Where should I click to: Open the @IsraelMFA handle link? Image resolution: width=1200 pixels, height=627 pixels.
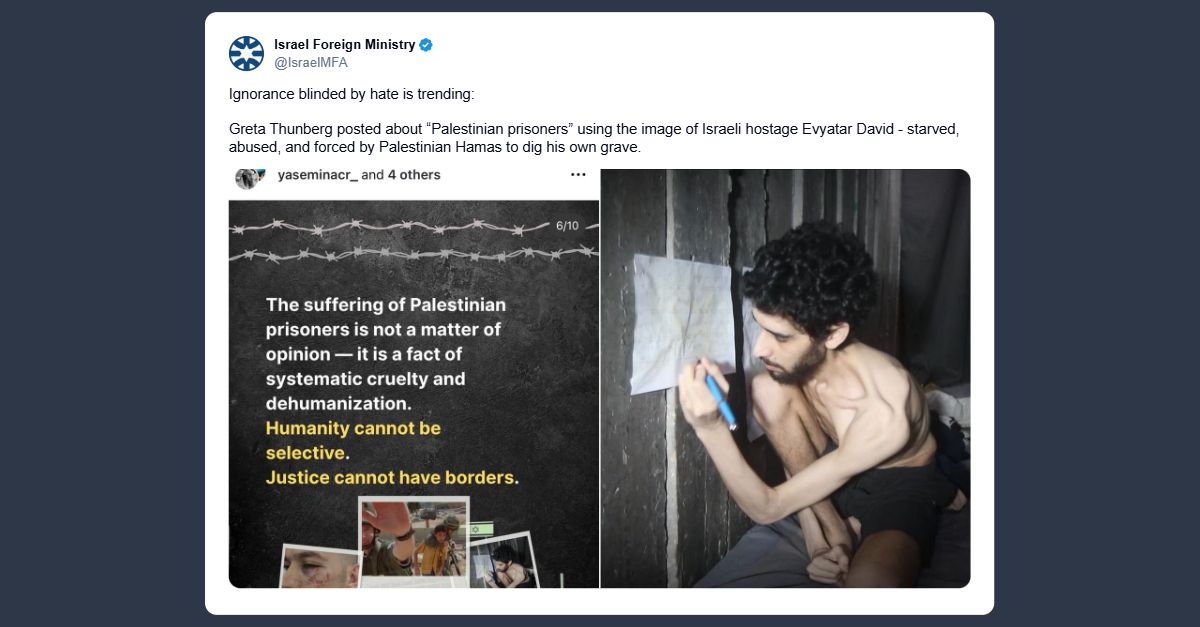click(311, 62)
